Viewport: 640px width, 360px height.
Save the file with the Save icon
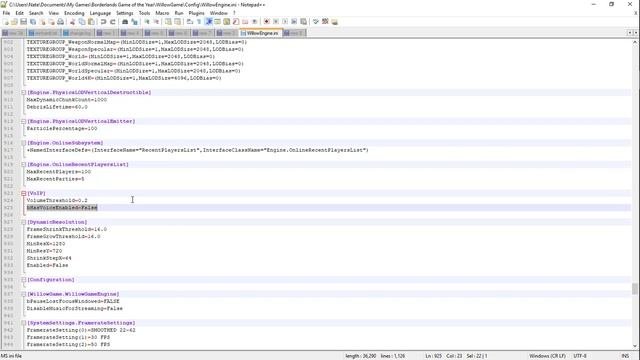click(24, 22)
